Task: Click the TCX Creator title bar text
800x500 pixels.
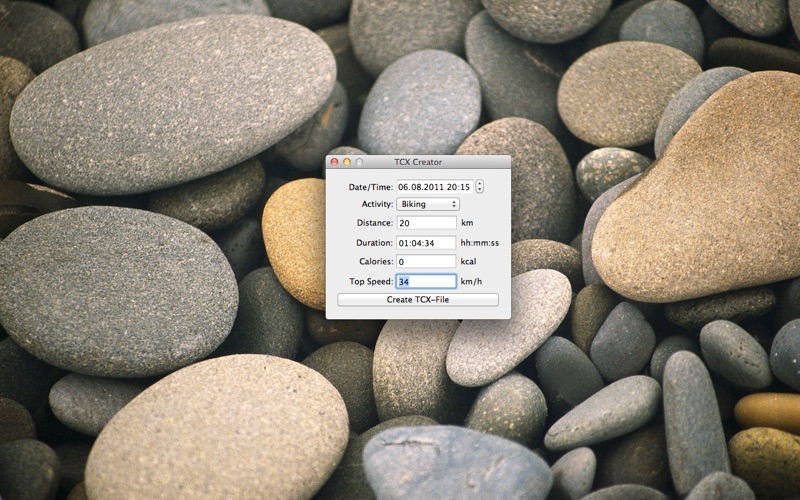Action: 418,162
